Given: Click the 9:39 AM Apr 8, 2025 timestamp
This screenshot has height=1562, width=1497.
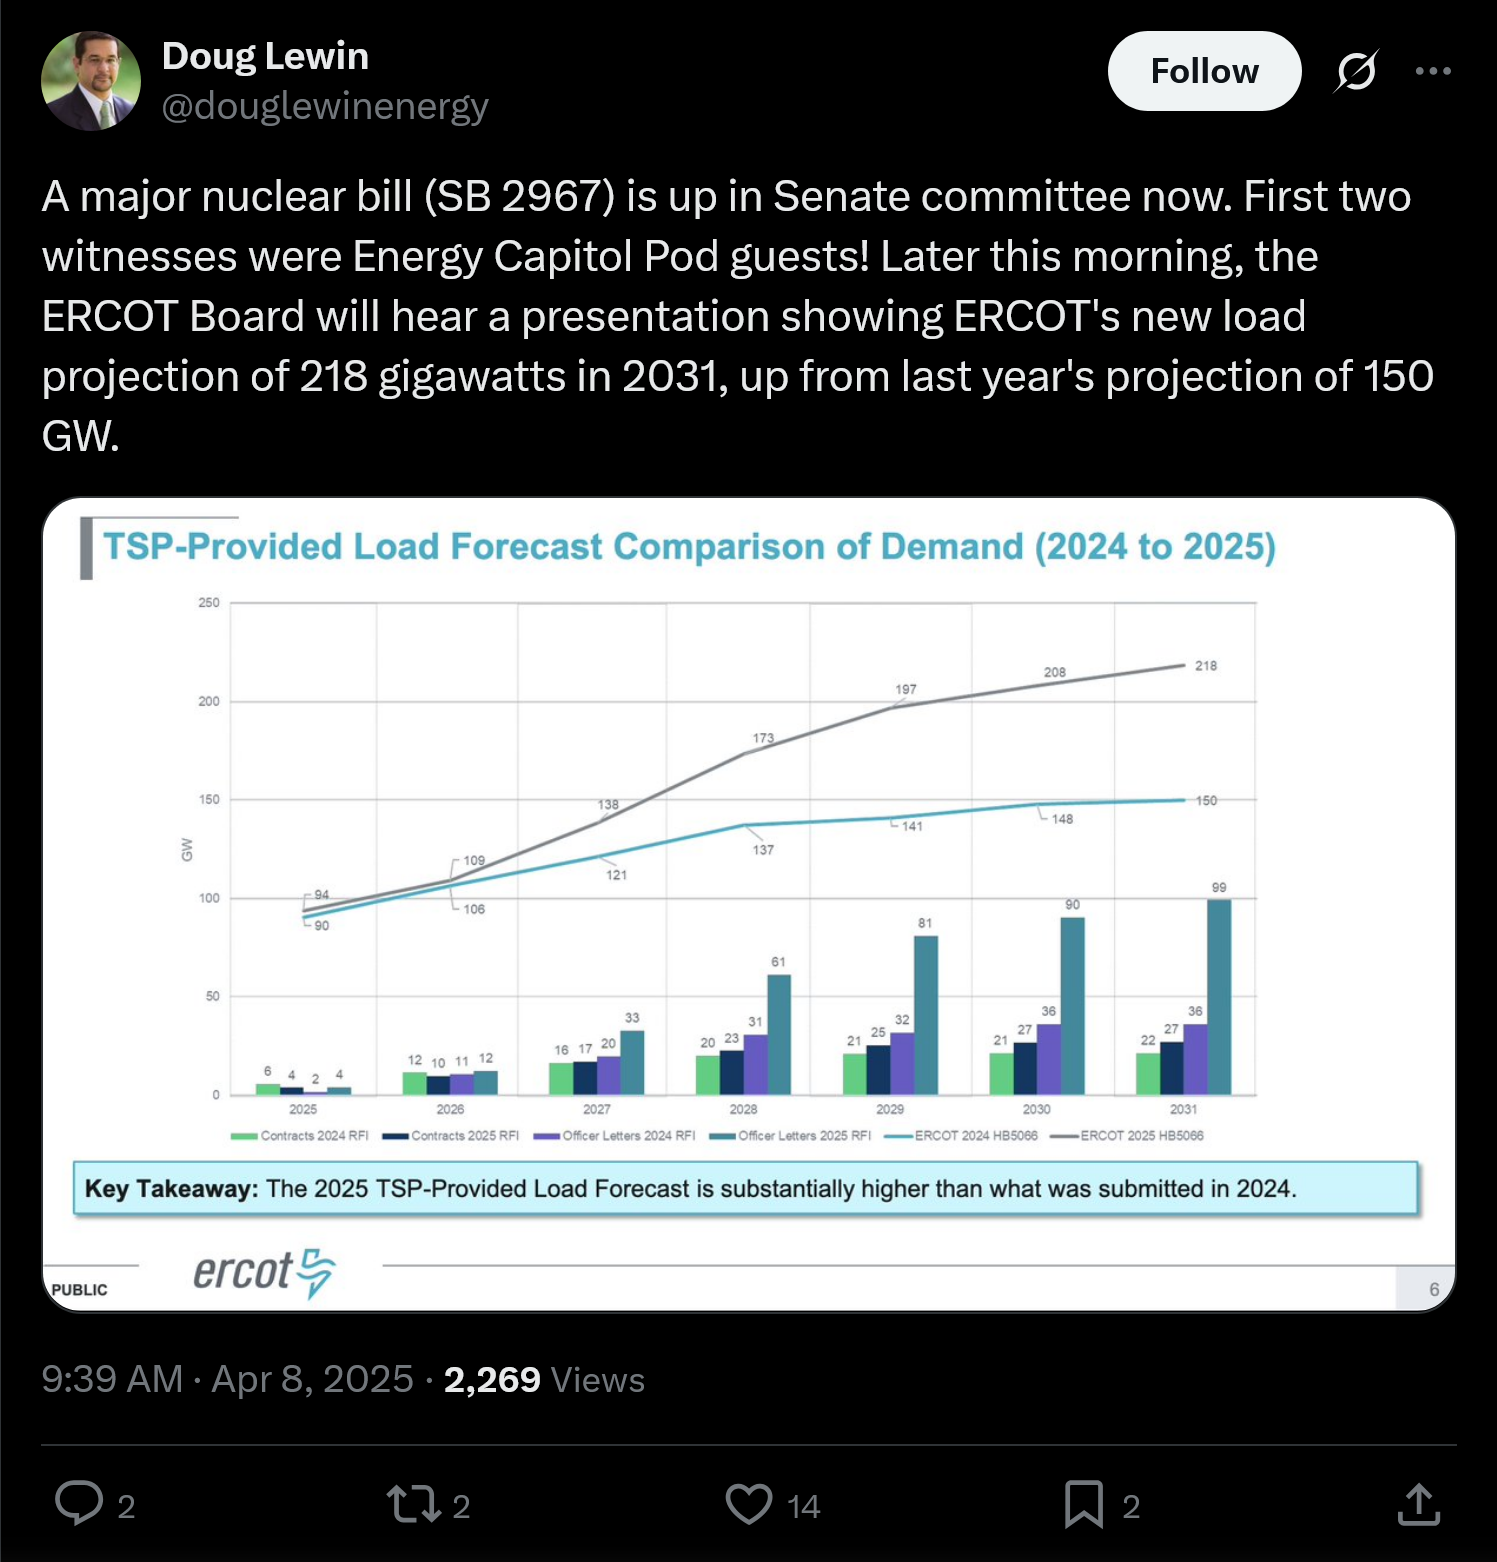Looking at the screenshot, I should pos(227,1379).
